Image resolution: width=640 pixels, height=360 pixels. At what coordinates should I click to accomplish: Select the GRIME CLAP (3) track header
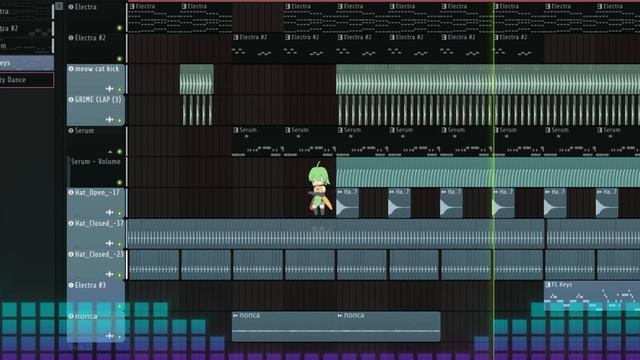pyautogui.click(x=96, y=110)
